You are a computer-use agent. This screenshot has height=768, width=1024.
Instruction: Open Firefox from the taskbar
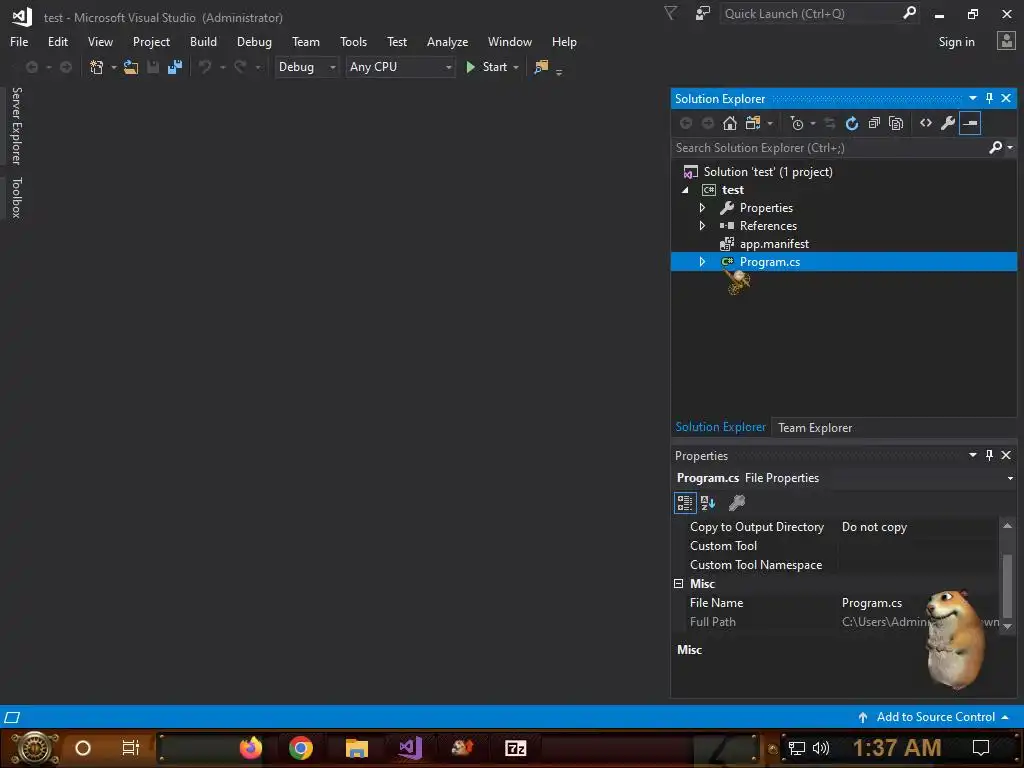tap(250, 748)
